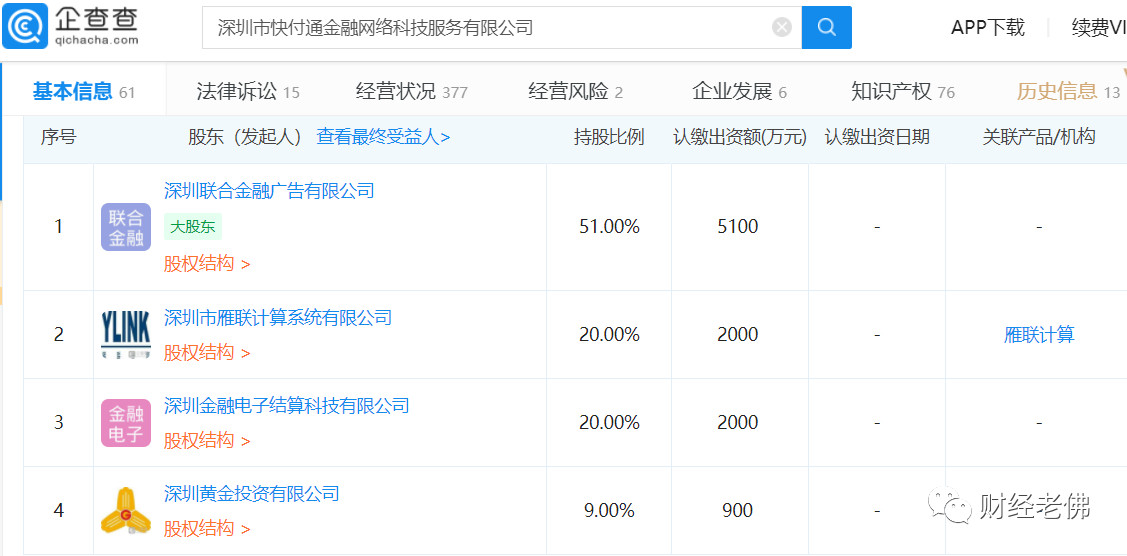Open the 经营风险 tab
The image size is (1127, 556).
pos(576,91)
